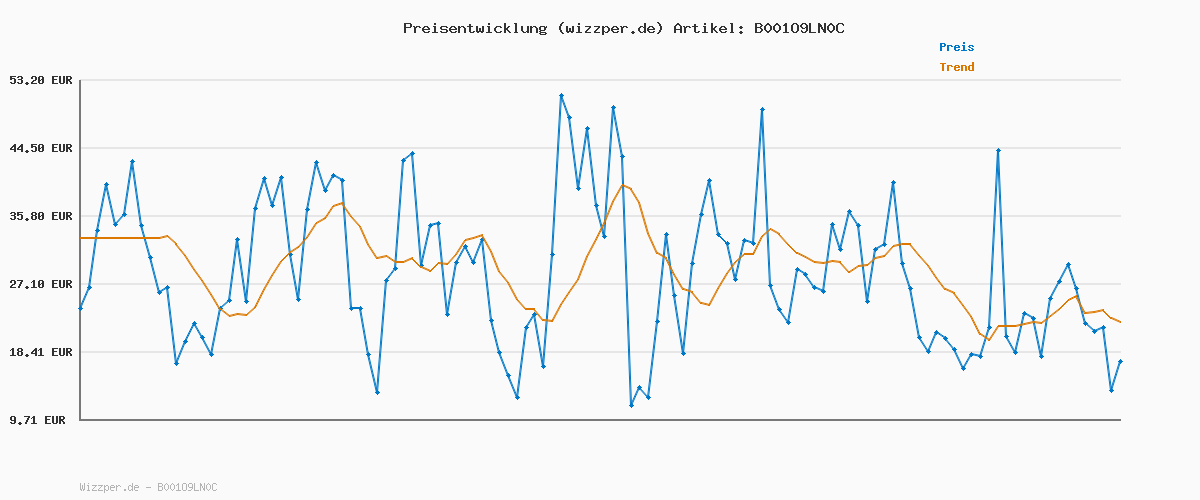Click the isolated price spike near the chart's right

coord(998,150)
